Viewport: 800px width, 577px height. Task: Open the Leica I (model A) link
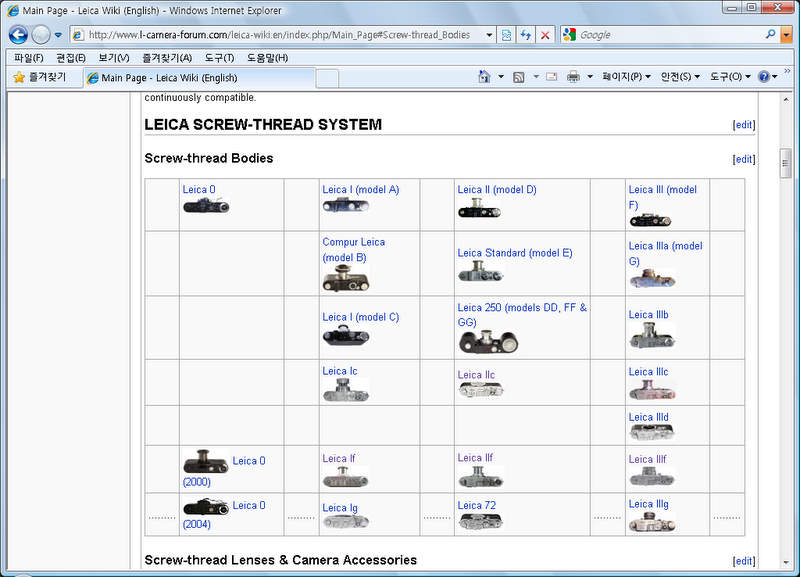[x=360, y=190]
